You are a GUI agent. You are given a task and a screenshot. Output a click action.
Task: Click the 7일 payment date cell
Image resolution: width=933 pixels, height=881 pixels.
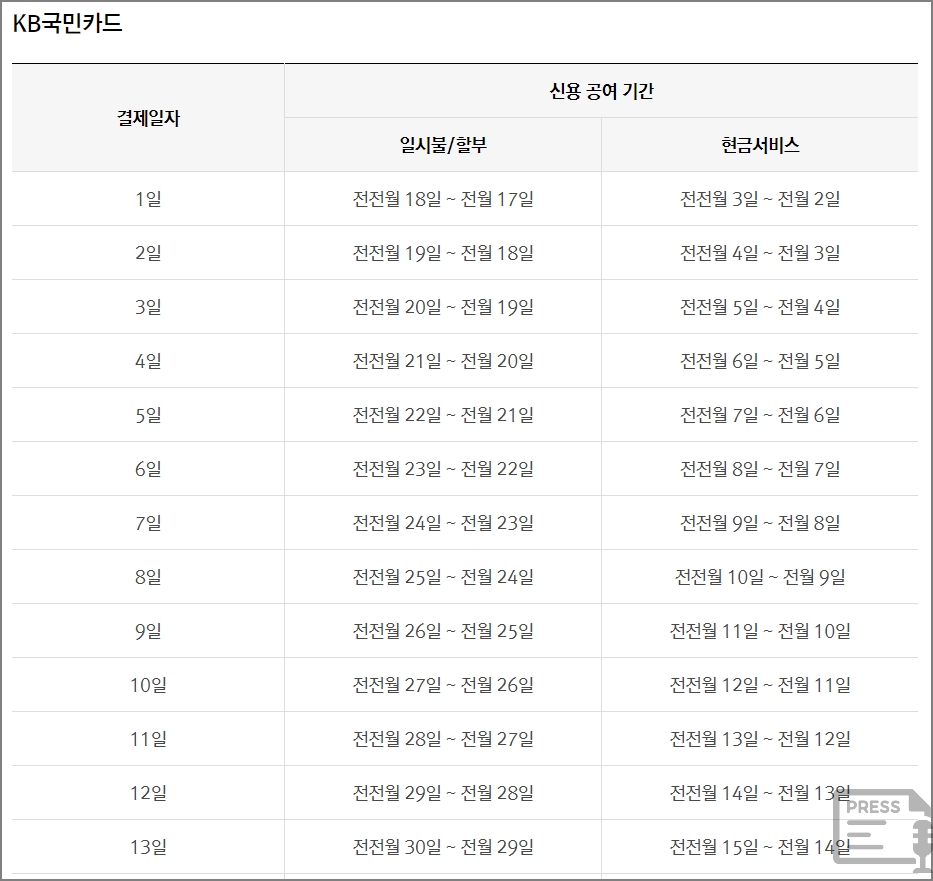pyautogui.click(x=148, y=523)
